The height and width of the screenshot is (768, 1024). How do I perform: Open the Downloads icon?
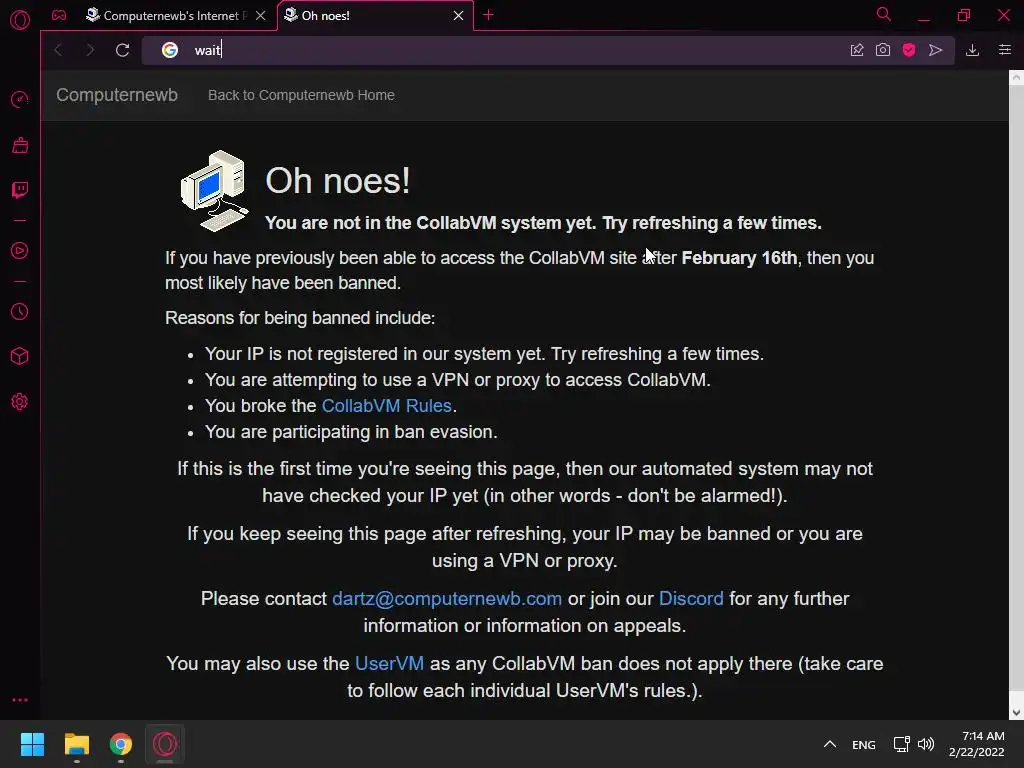[972, 50]
